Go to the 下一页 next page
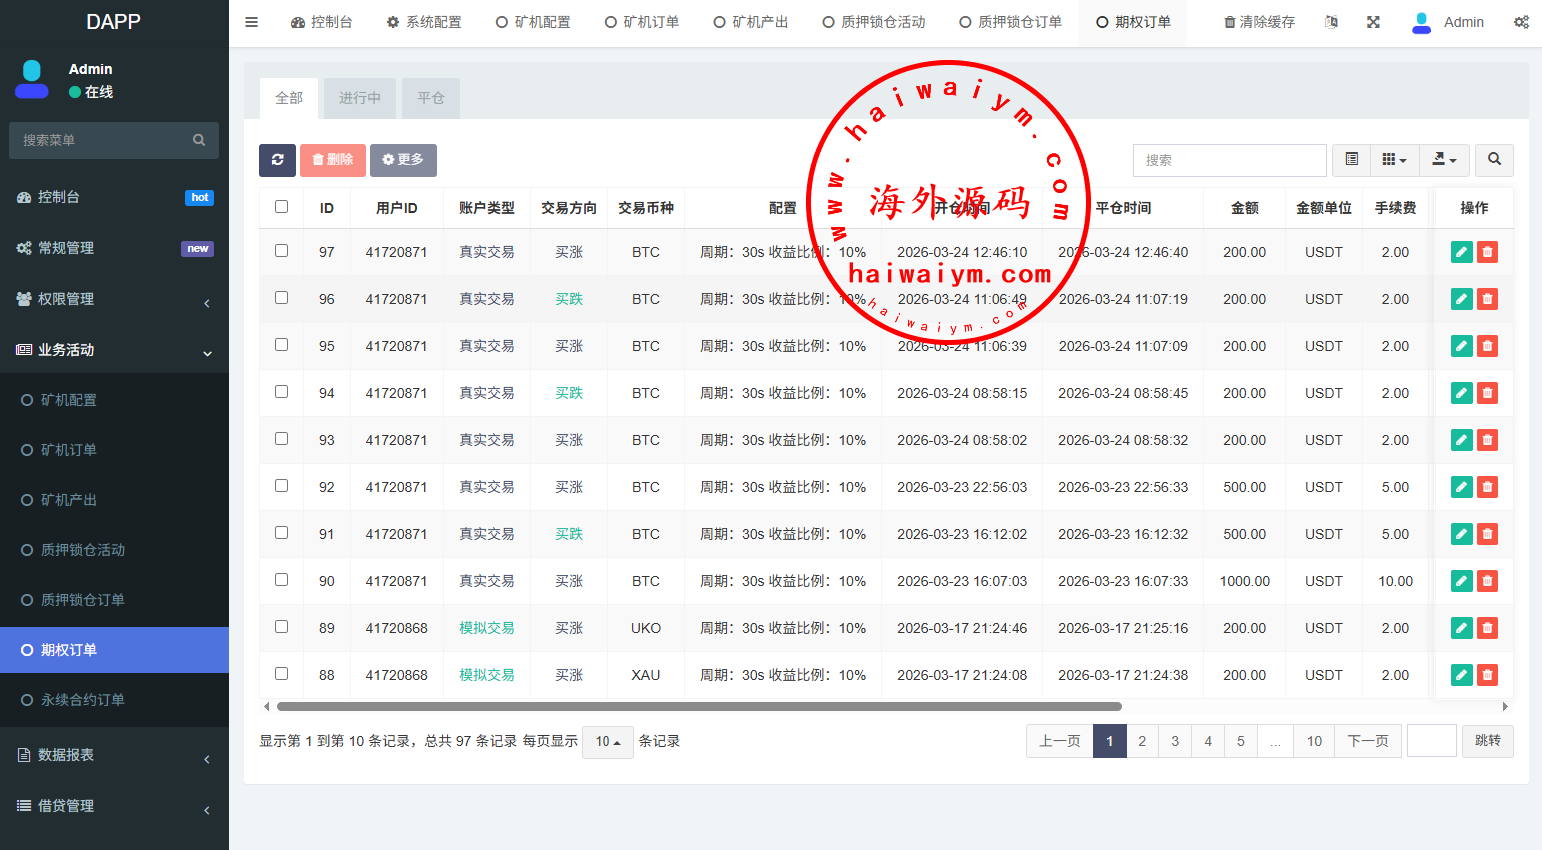This screenshot has width=1542, height=850. (x=1367, y=741)
